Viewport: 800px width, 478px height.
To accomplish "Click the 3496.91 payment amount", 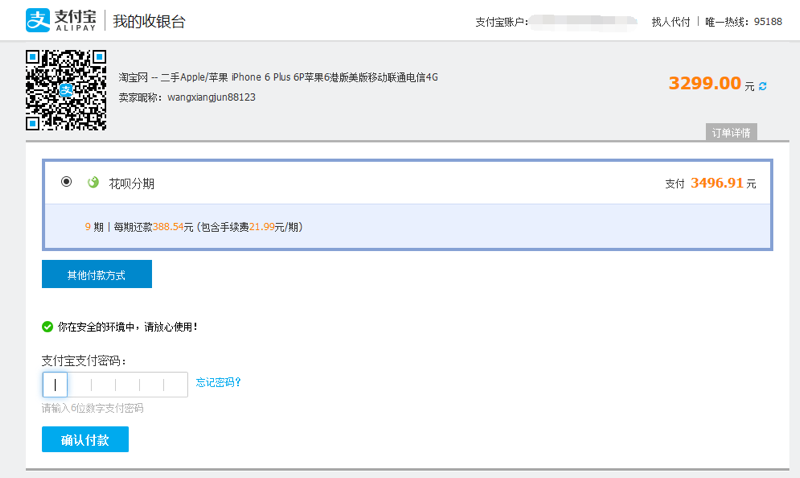I will 717,183.
